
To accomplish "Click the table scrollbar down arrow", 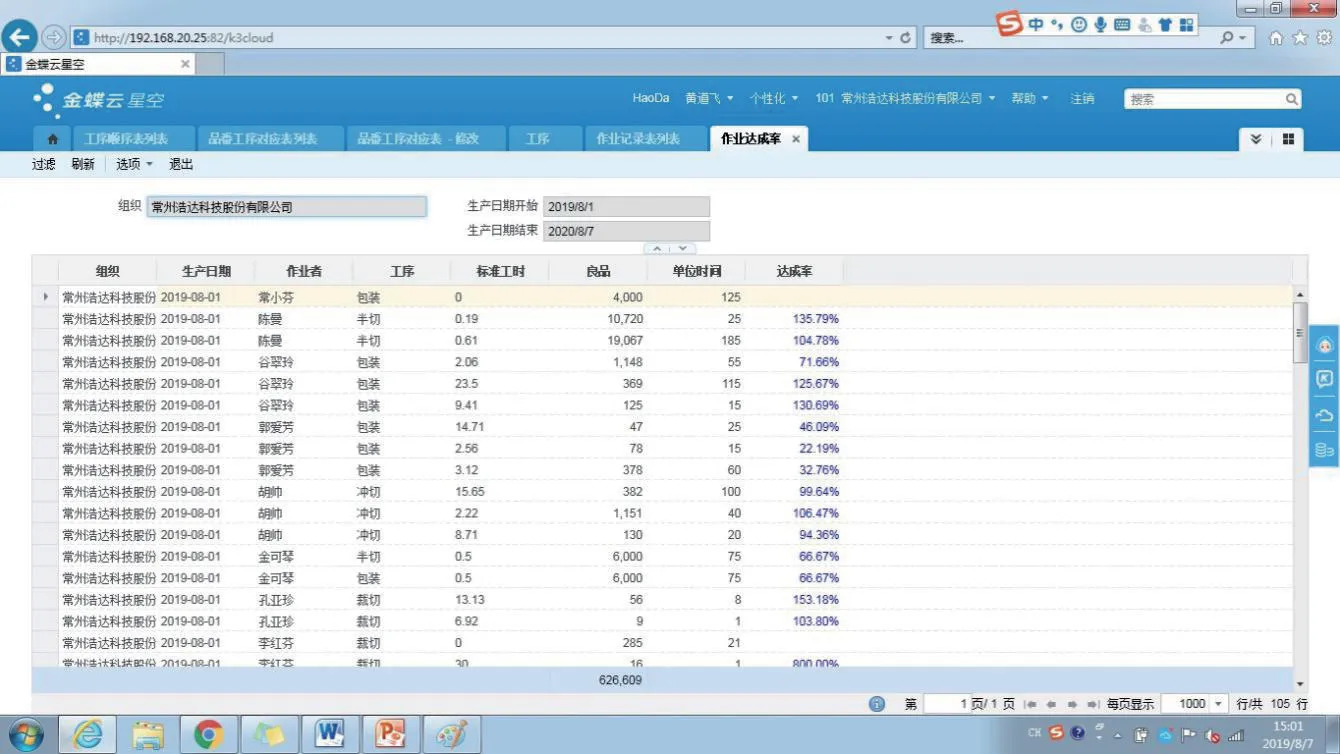I will pos(1300,683).
